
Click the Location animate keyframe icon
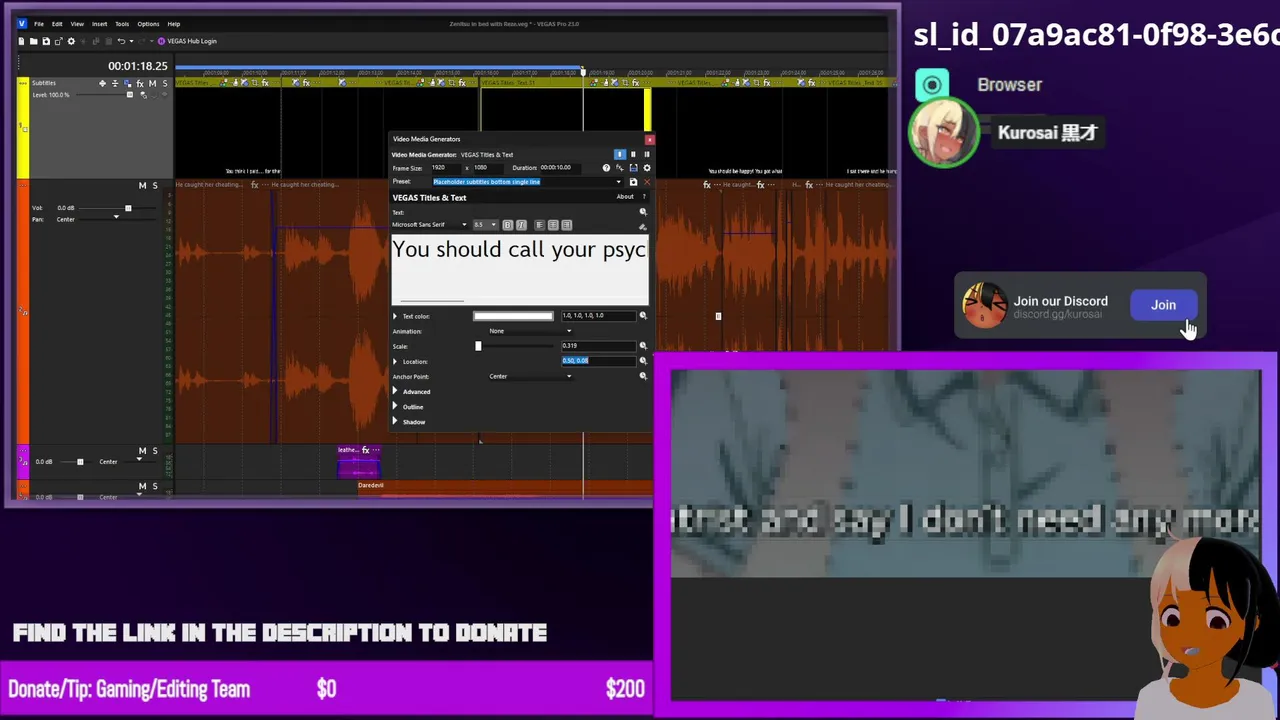click(643, 361)
